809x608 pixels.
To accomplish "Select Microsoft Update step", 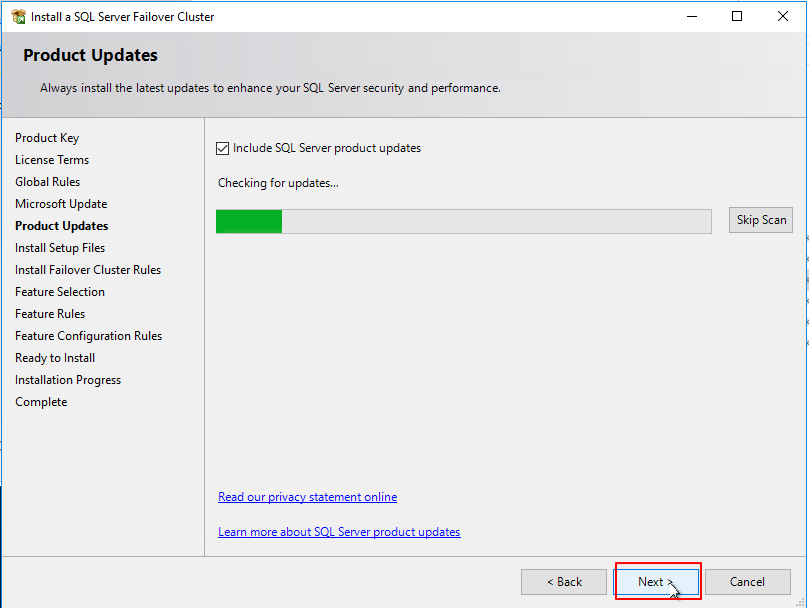I will coord(60,203).
